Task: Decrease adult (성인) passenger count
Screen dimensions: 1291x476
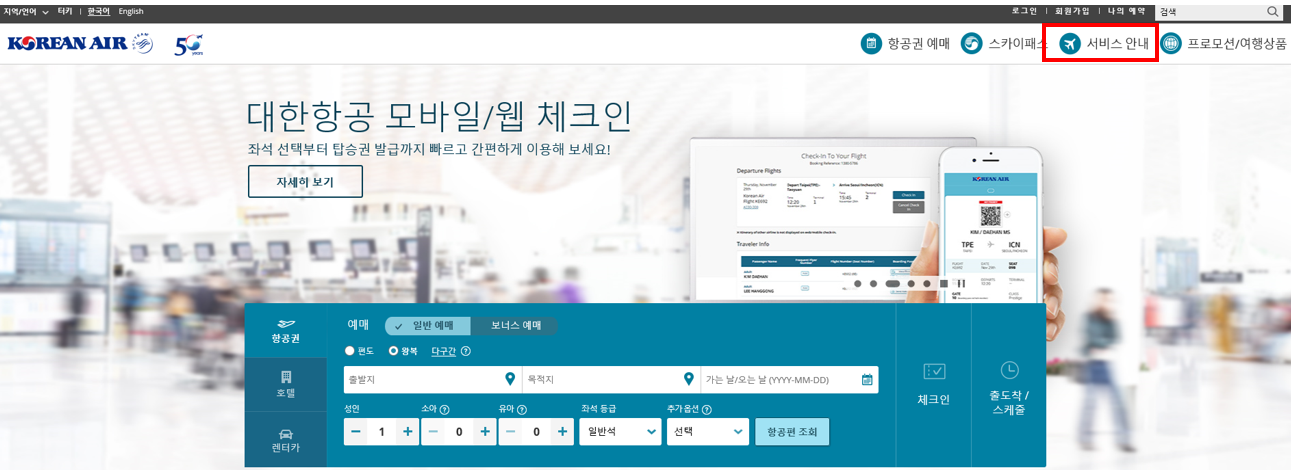Action: point(355,432)
